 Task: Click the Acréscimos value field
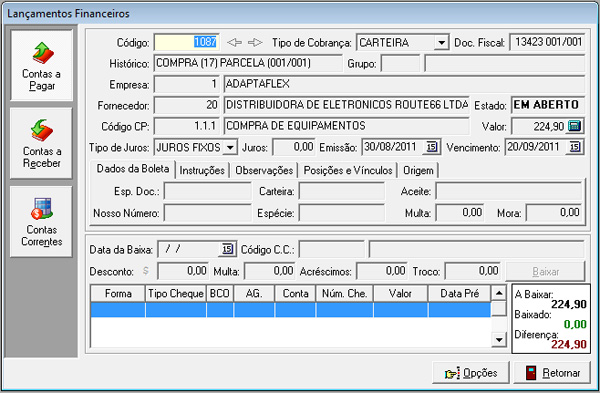pyautogui.click(x=382, y=271)
